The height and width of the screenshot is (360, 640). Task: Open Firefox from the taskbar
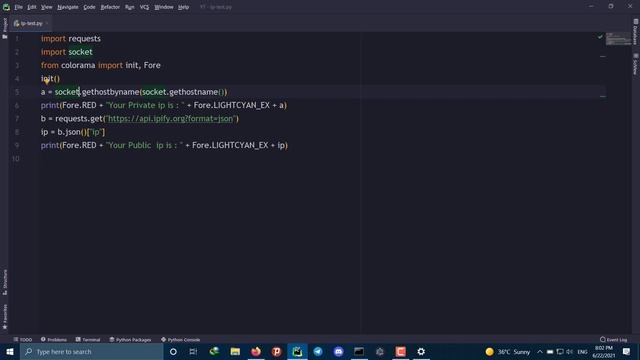256,351
